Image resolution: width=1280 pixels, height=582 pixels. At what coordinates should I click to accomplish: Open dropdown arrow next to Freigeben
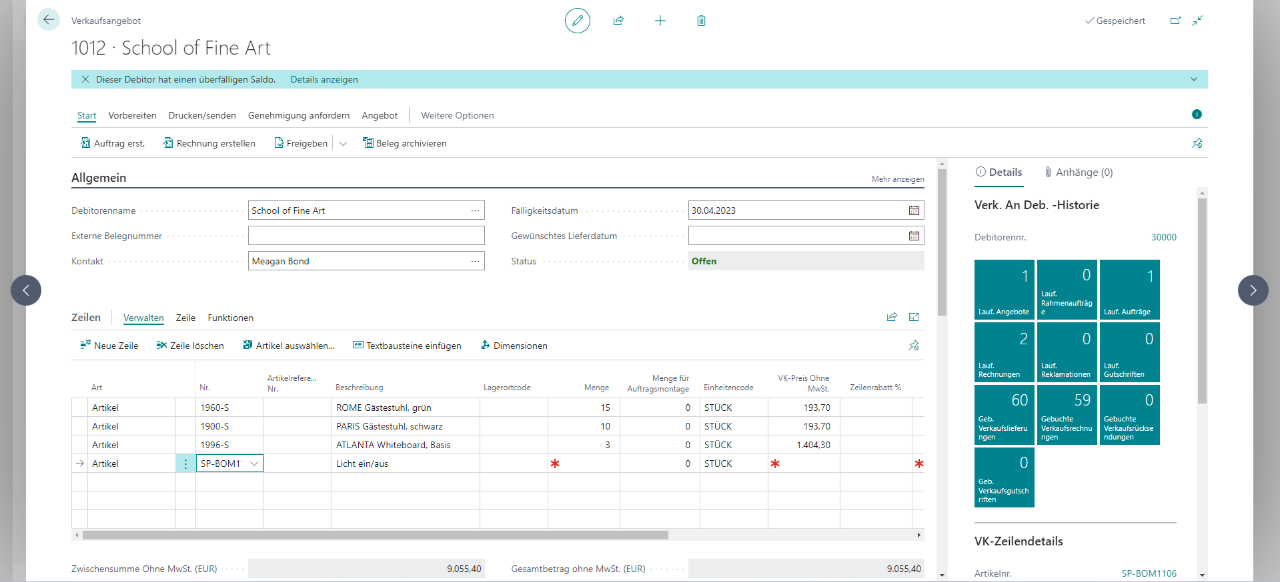pyautogui.click(x=343, y=143)
